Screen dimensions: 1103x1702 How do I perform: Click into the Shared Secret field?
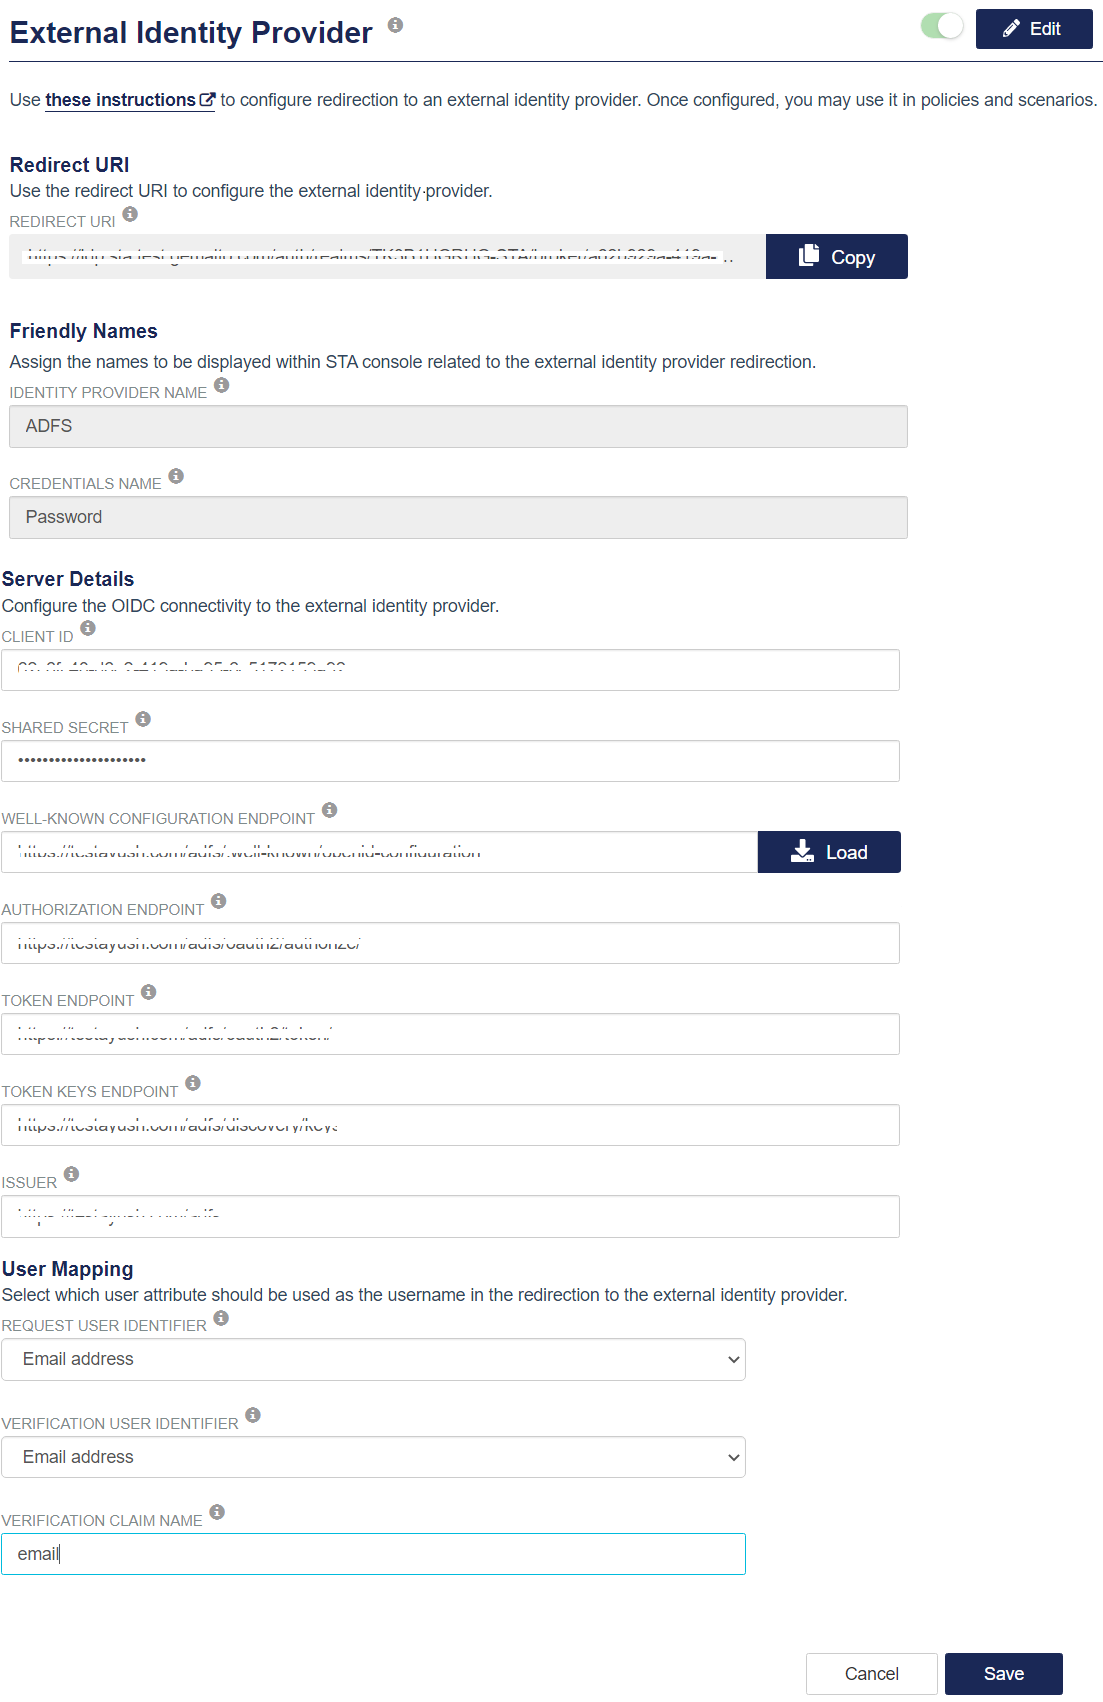coord(450,761)
